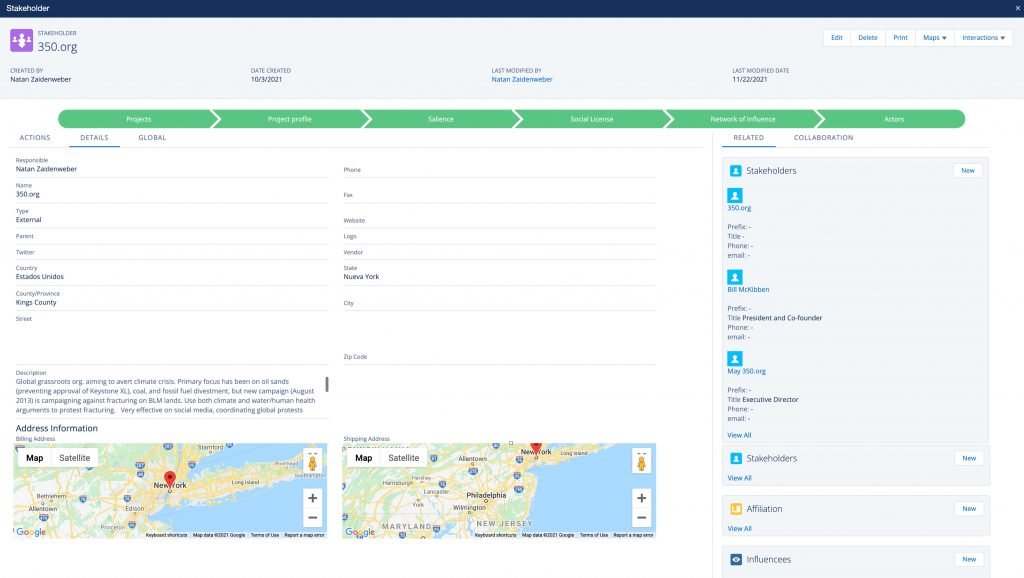Click New in Influencees list
This screenshot has height=578, width=1024.
[x=969, y=560]
